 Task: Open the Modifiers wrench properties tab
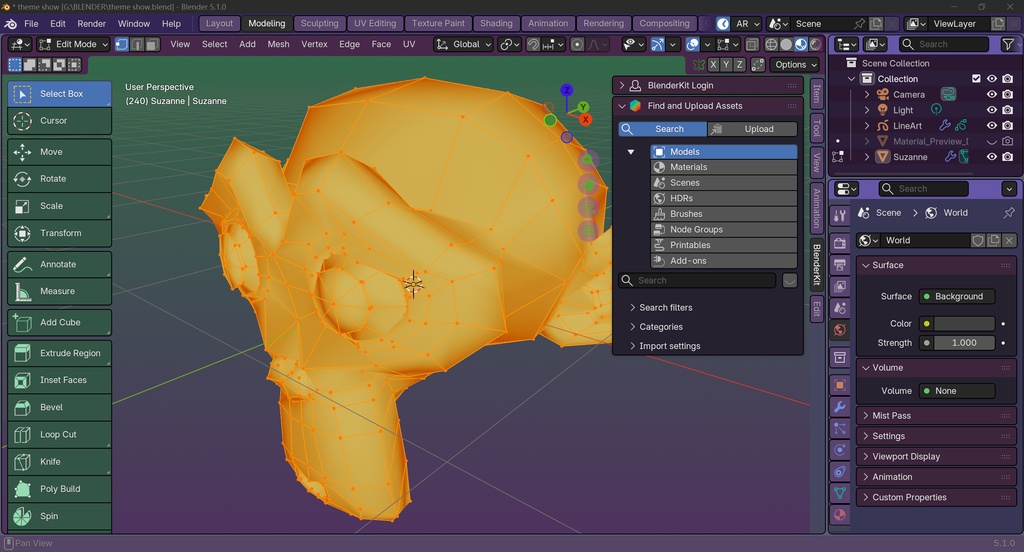(840, 406)
